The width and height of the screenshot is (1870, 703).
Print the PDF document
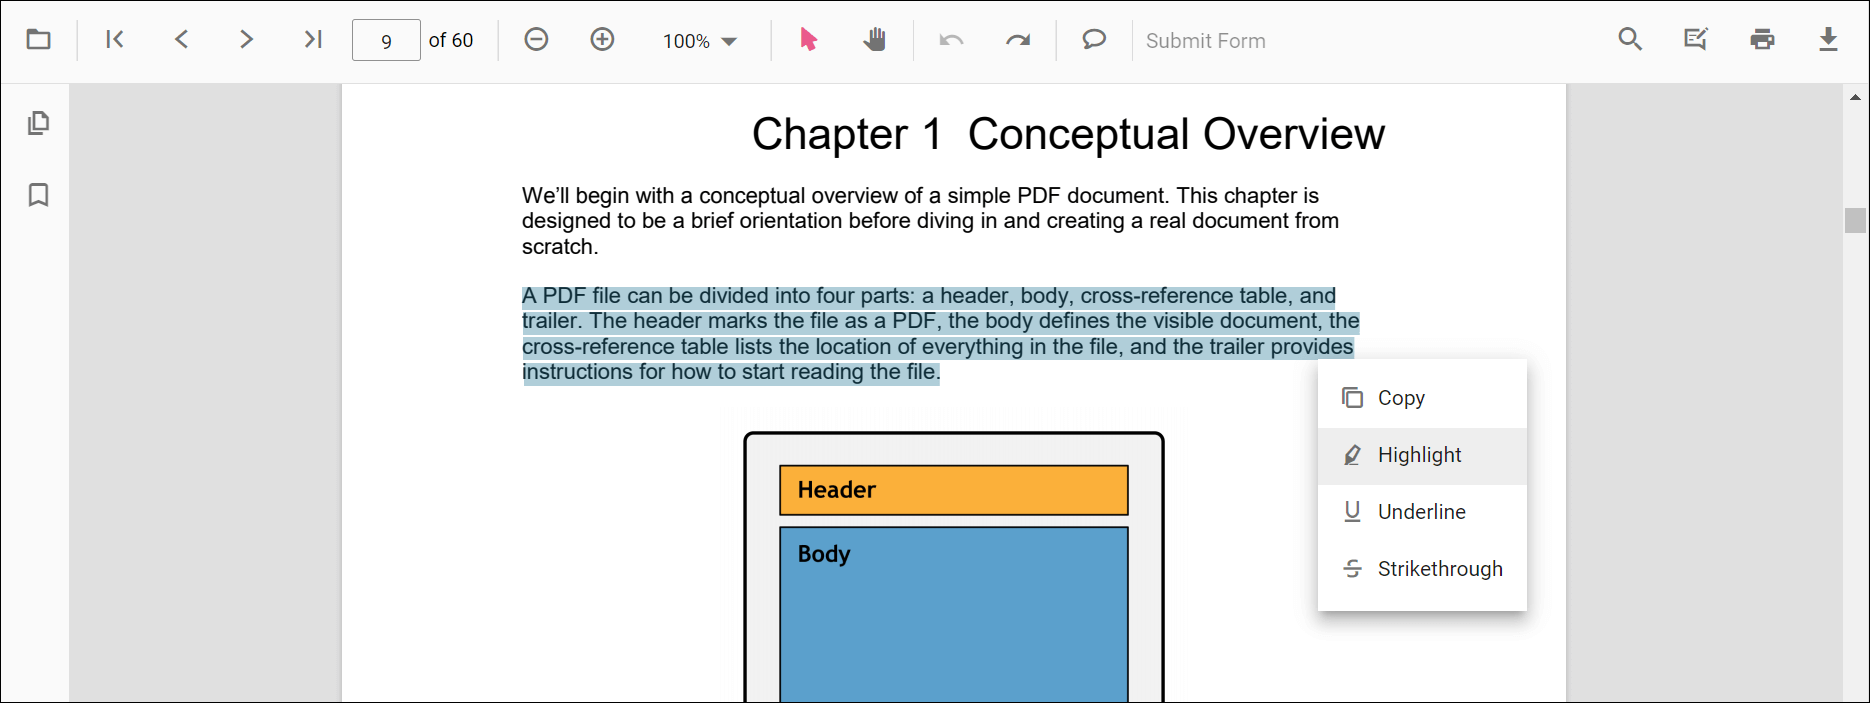[1762, 40]
